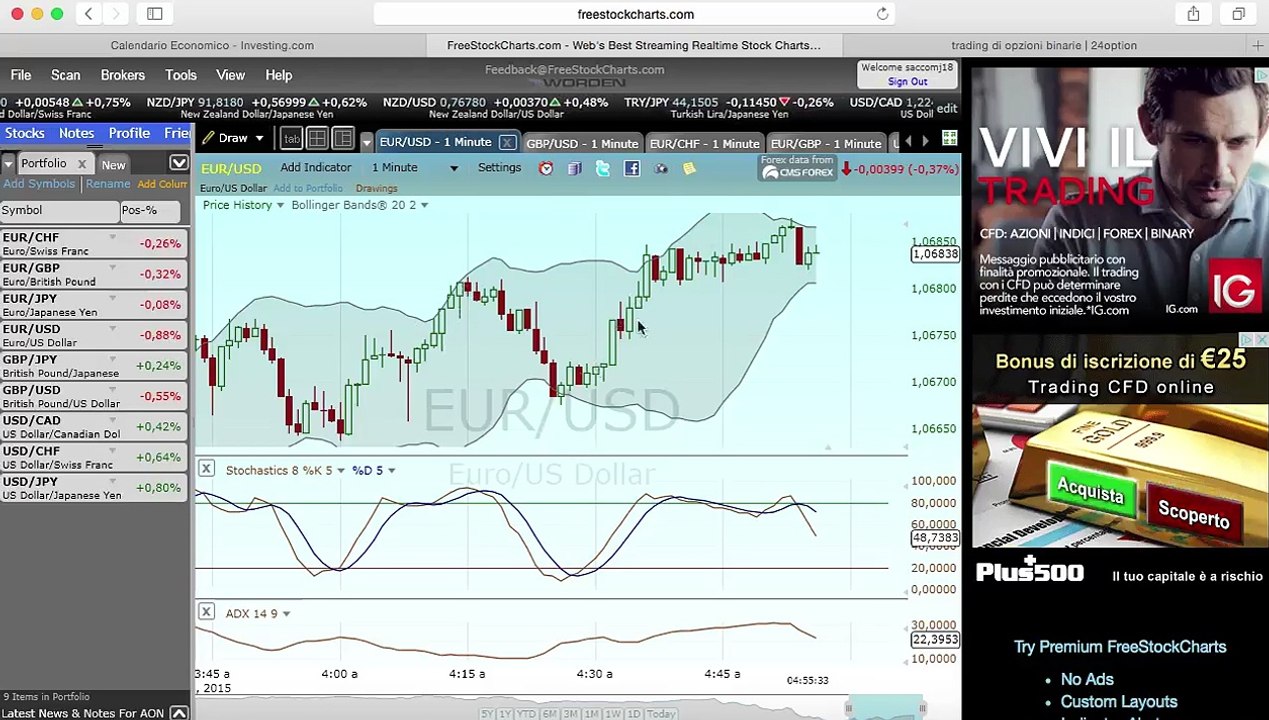Open a new browser tab plus icon
The image size is (1269, 720).
[x=1258, y=45]
